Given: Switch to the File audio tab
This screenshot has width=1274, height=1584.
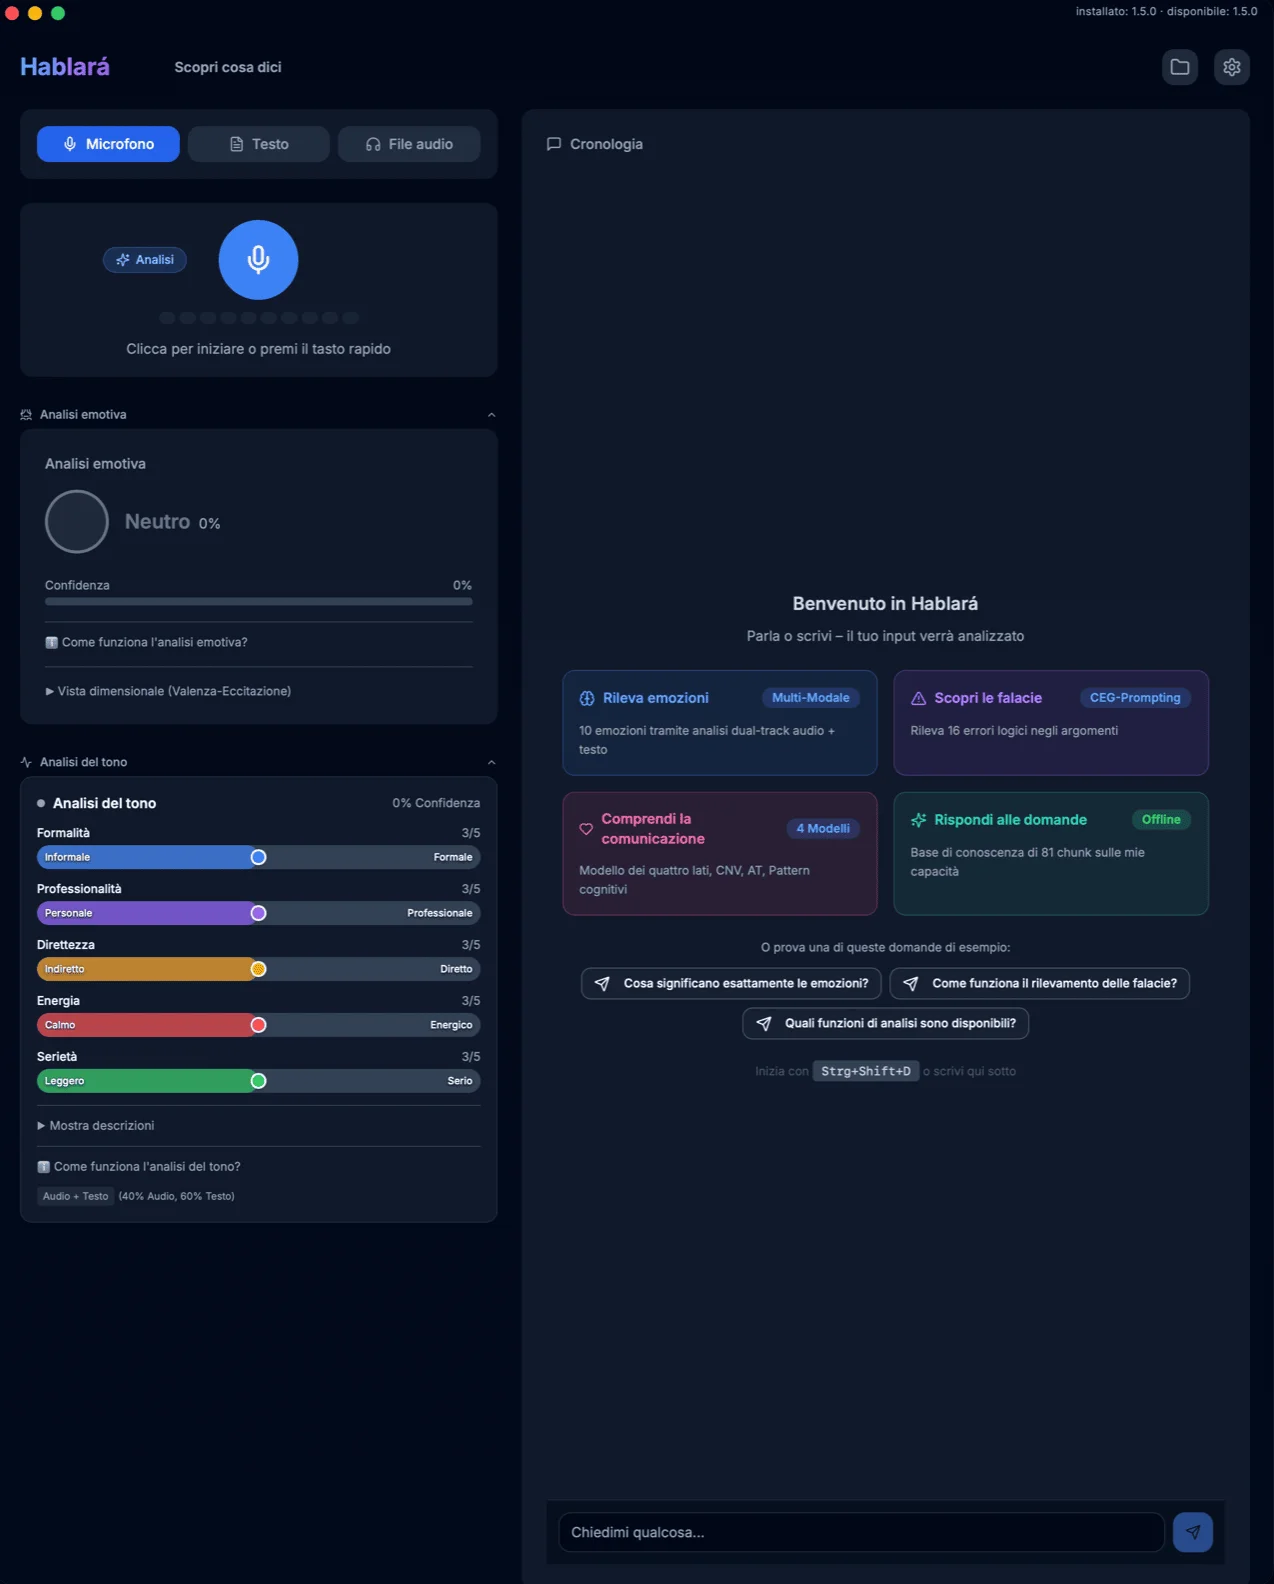Looking at the screenshot, I should 409,144.
